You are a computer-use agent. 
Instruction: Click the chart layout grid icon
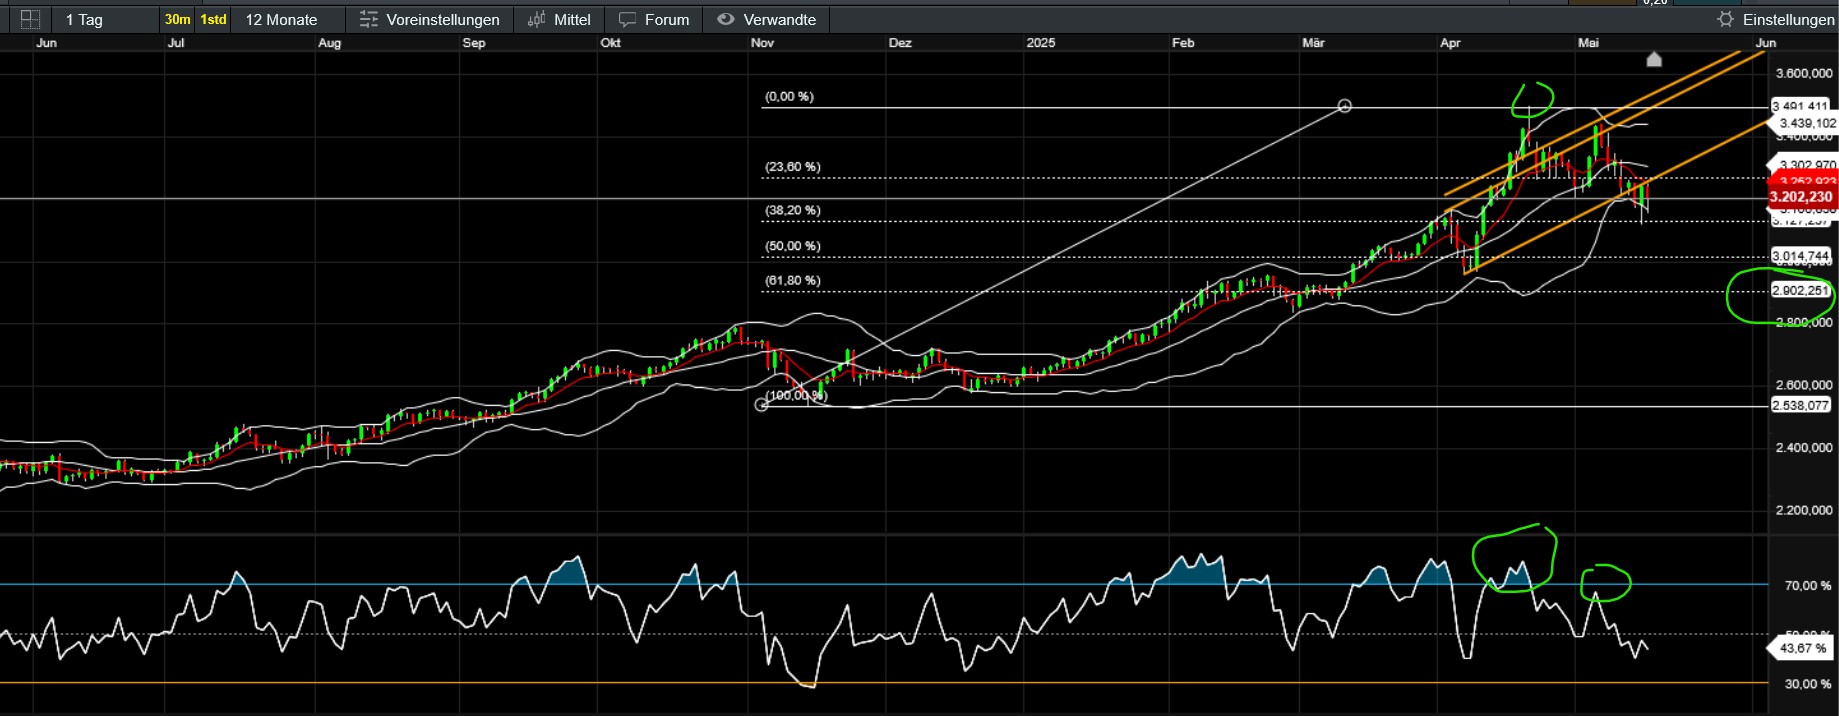[30, 19]
